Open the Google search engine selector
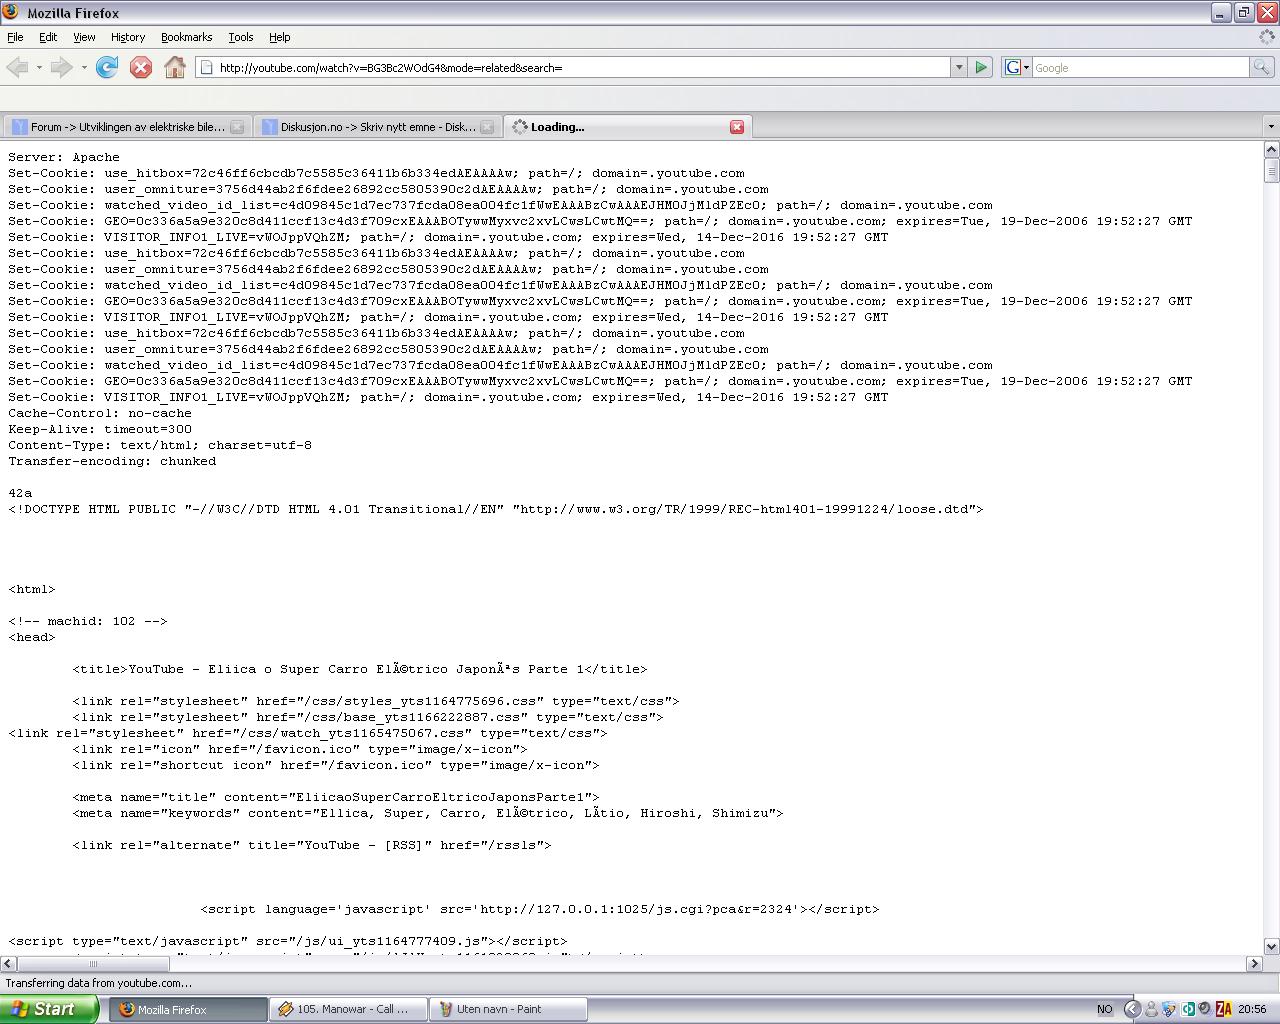This screenshot has width=1280, height=1024. [x=1017, y=67]
